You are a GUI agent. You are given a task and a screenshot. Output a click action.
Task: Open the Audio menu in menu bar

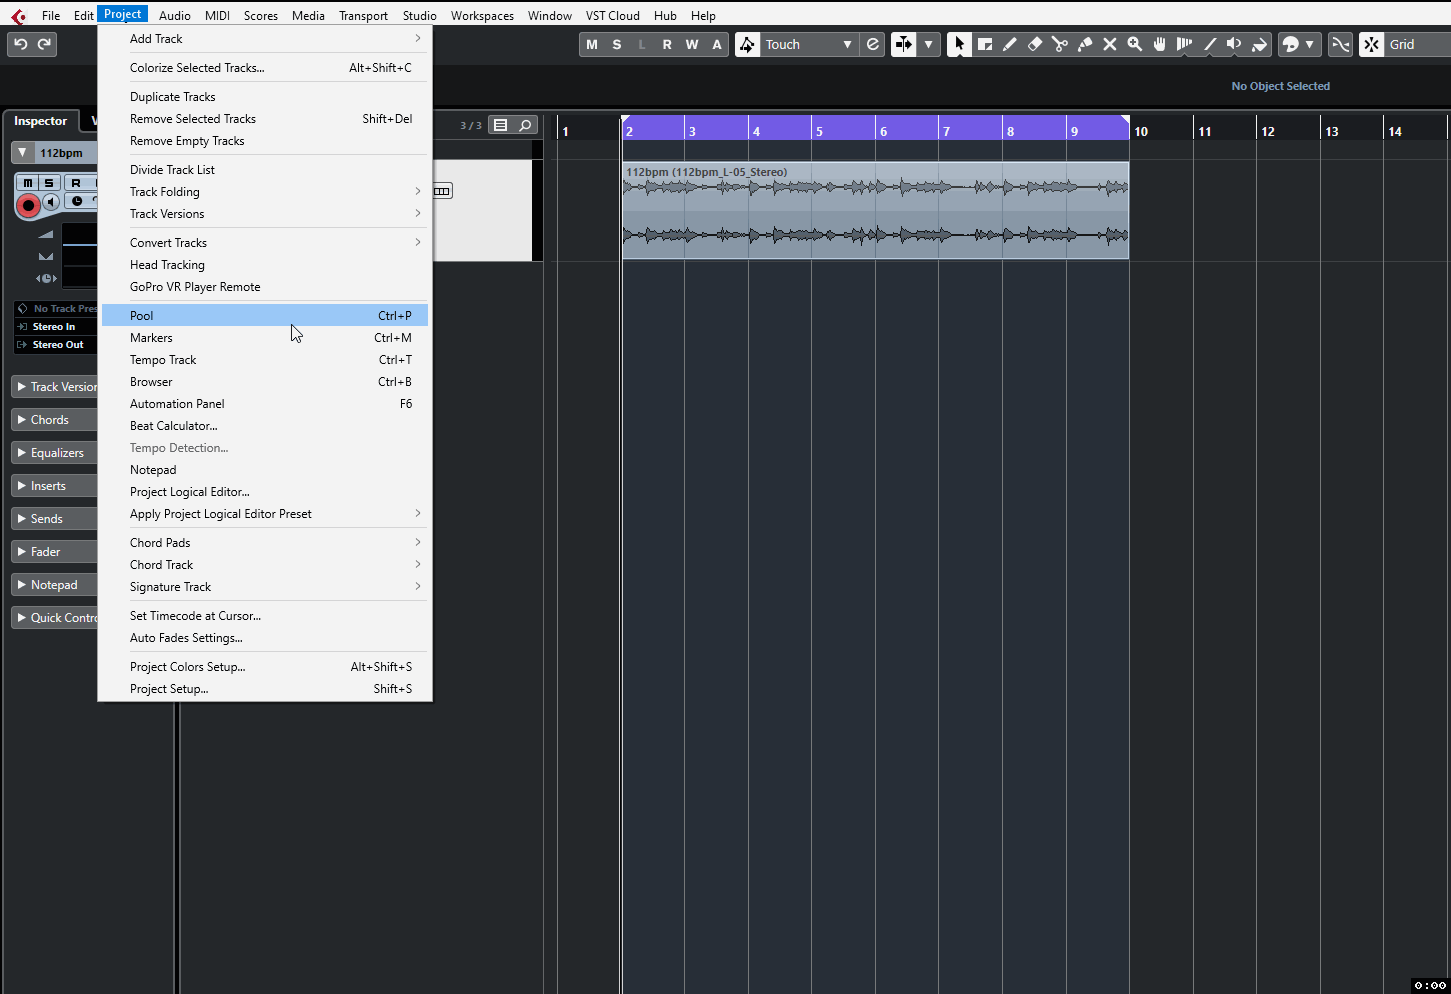pyautogui.click(x=175, y=15)
